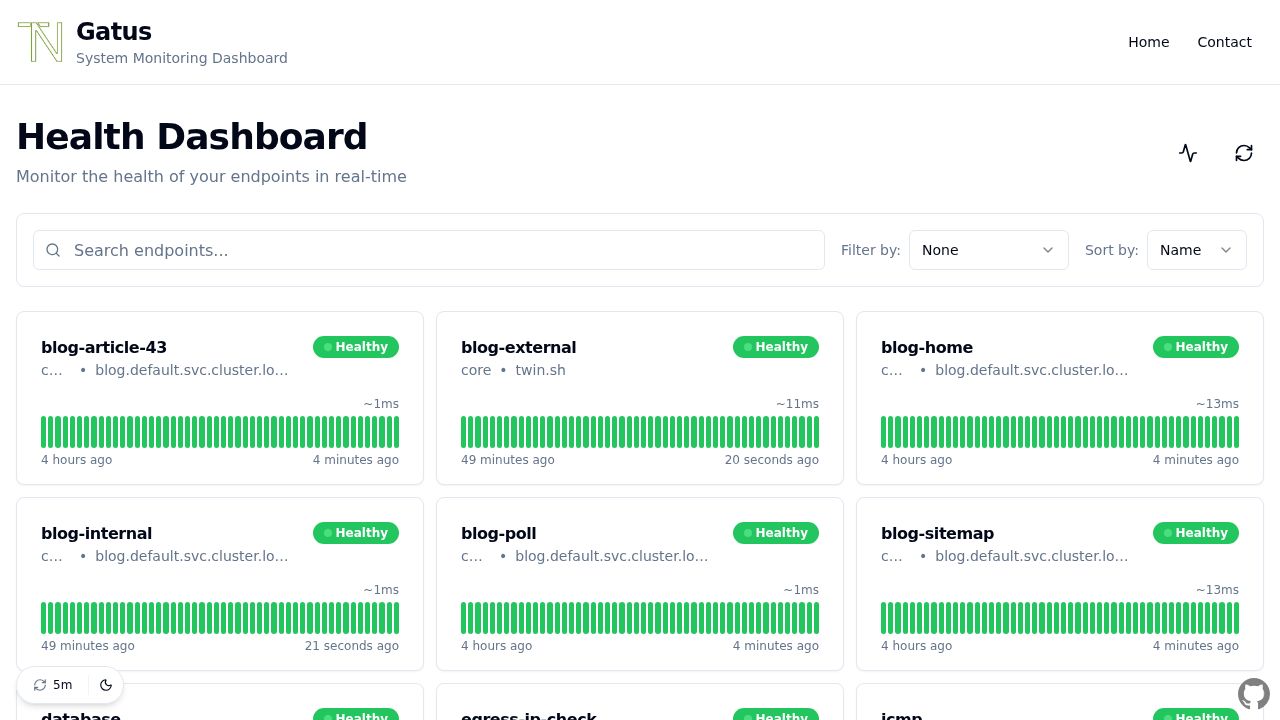Click the Healthy badge on blog-external
Viewport: 1280px width, 720px height.
click(776, 347)
